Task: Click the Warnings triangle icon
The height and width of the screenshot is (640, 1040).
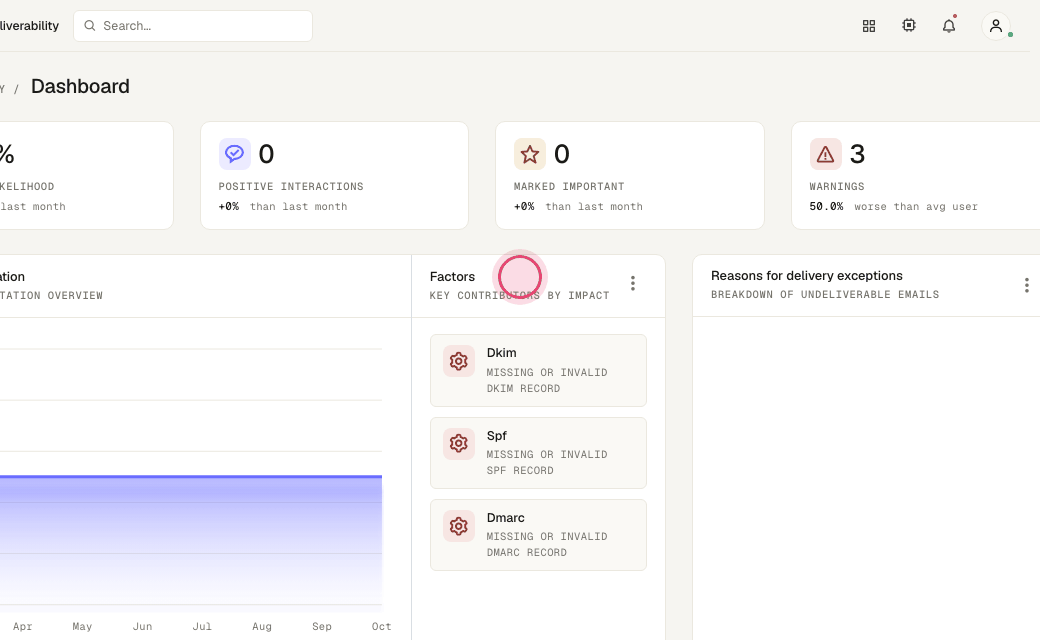Action: [x=825, y=154]
